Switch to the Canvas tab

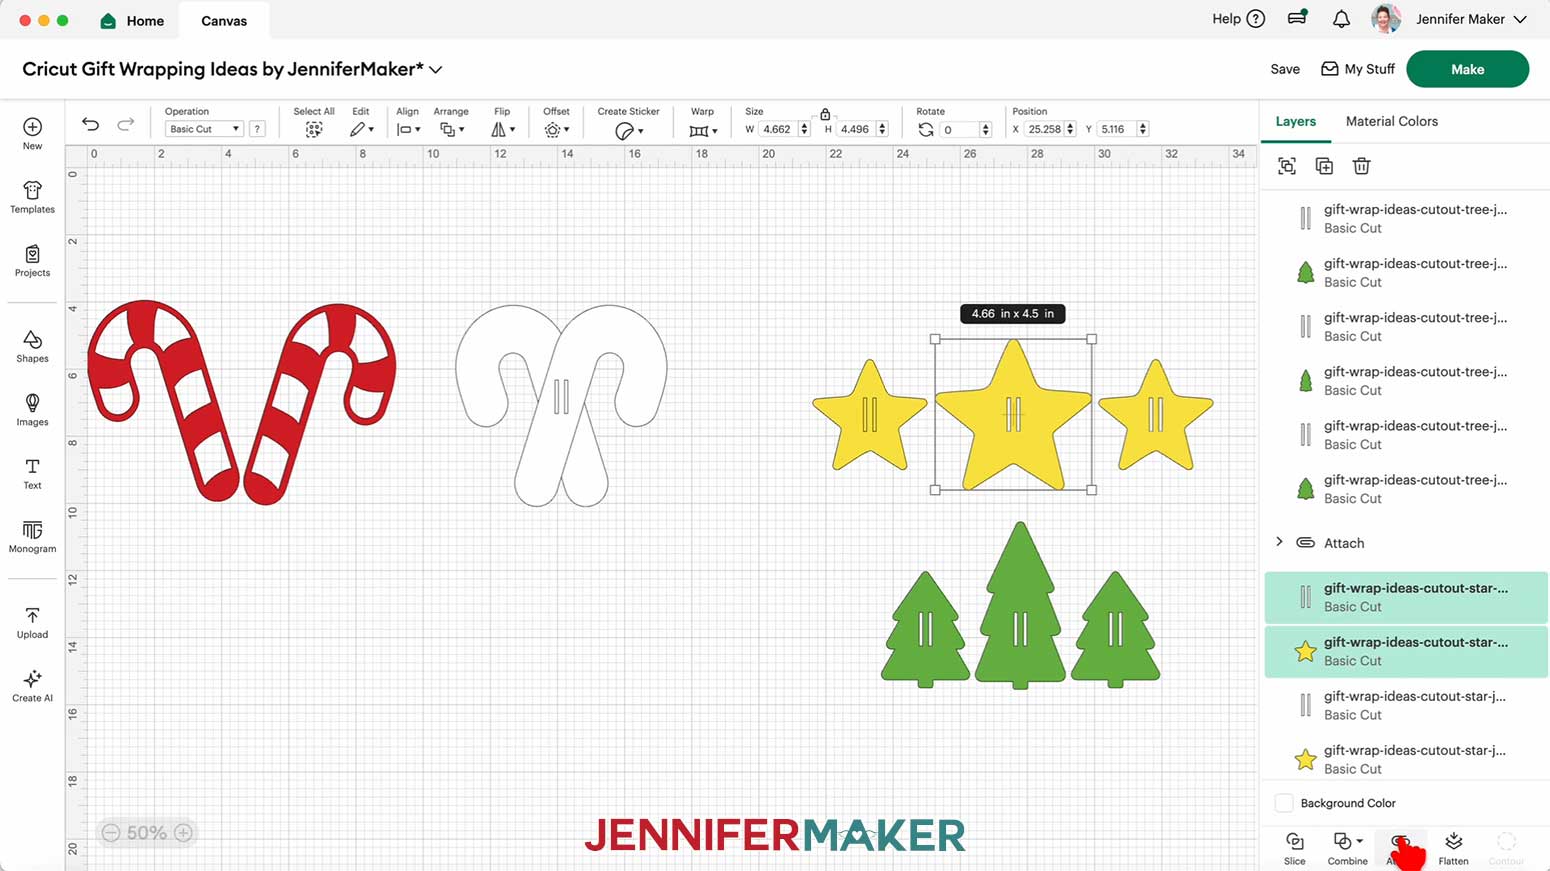(224, 20)
